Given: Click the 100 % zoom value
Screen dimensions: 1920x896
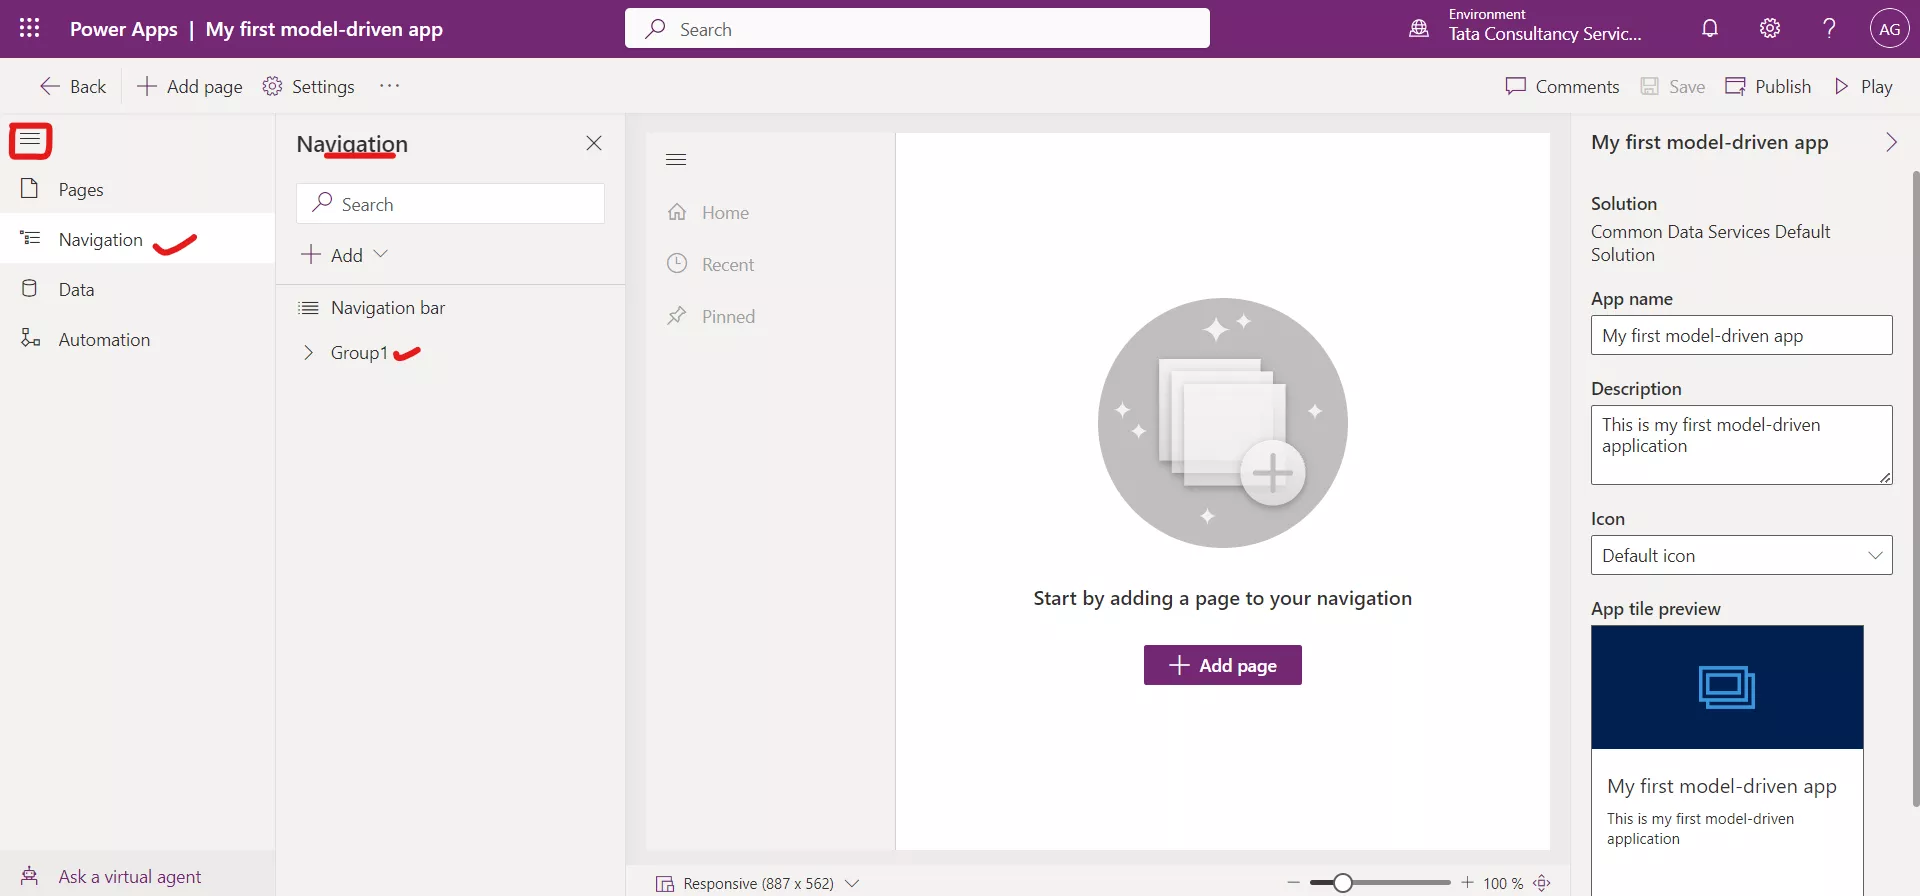Looking at the screenshot, I should coord(1503,883).
